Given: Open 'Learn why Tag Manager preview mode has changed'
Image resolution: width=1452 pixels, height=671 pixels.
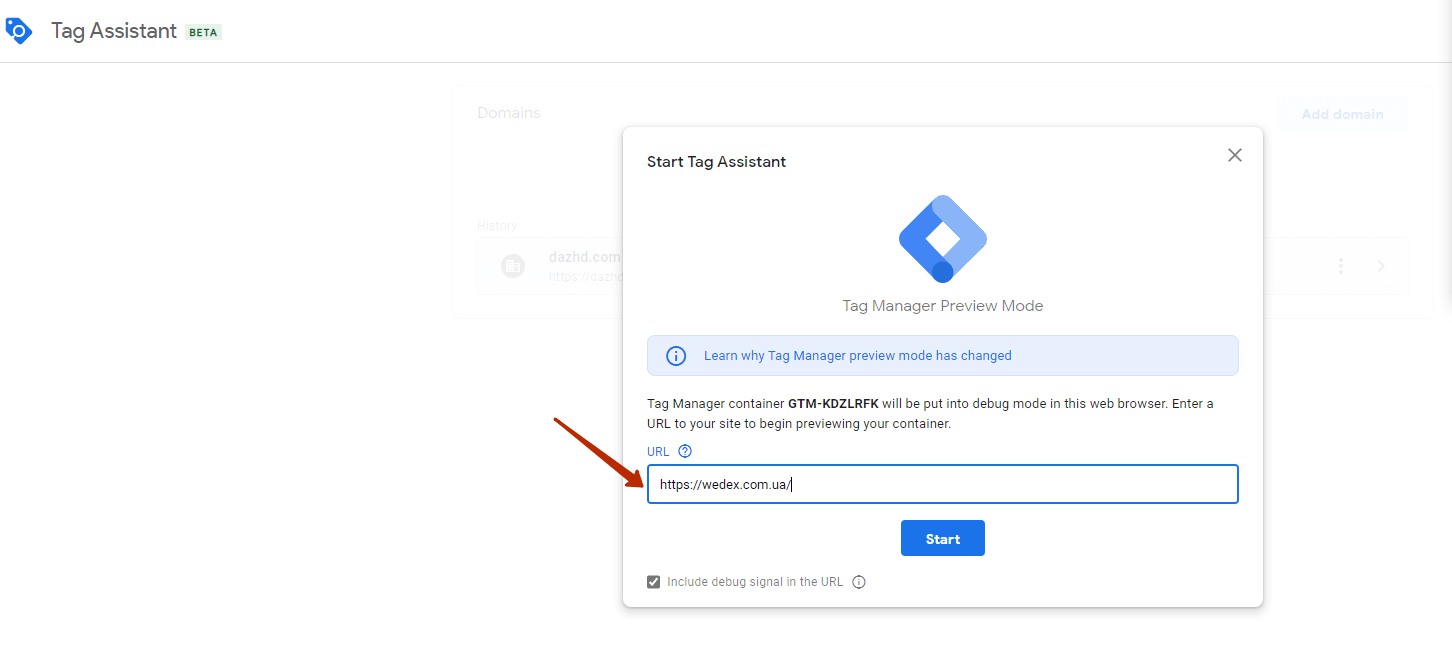Looking at the screenshot, I should coord(857,356).
